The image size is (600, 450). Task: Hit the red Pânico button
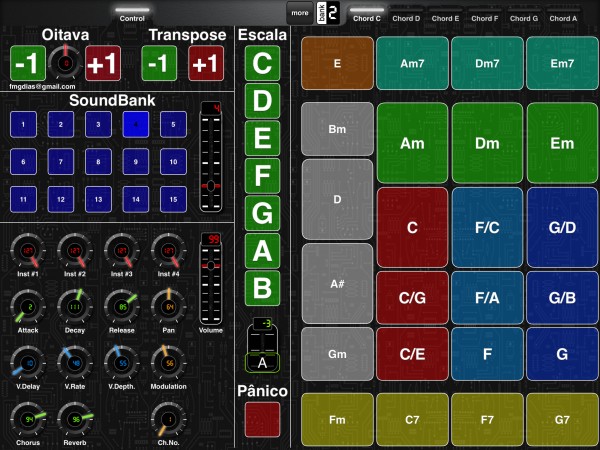click(262, 419)
